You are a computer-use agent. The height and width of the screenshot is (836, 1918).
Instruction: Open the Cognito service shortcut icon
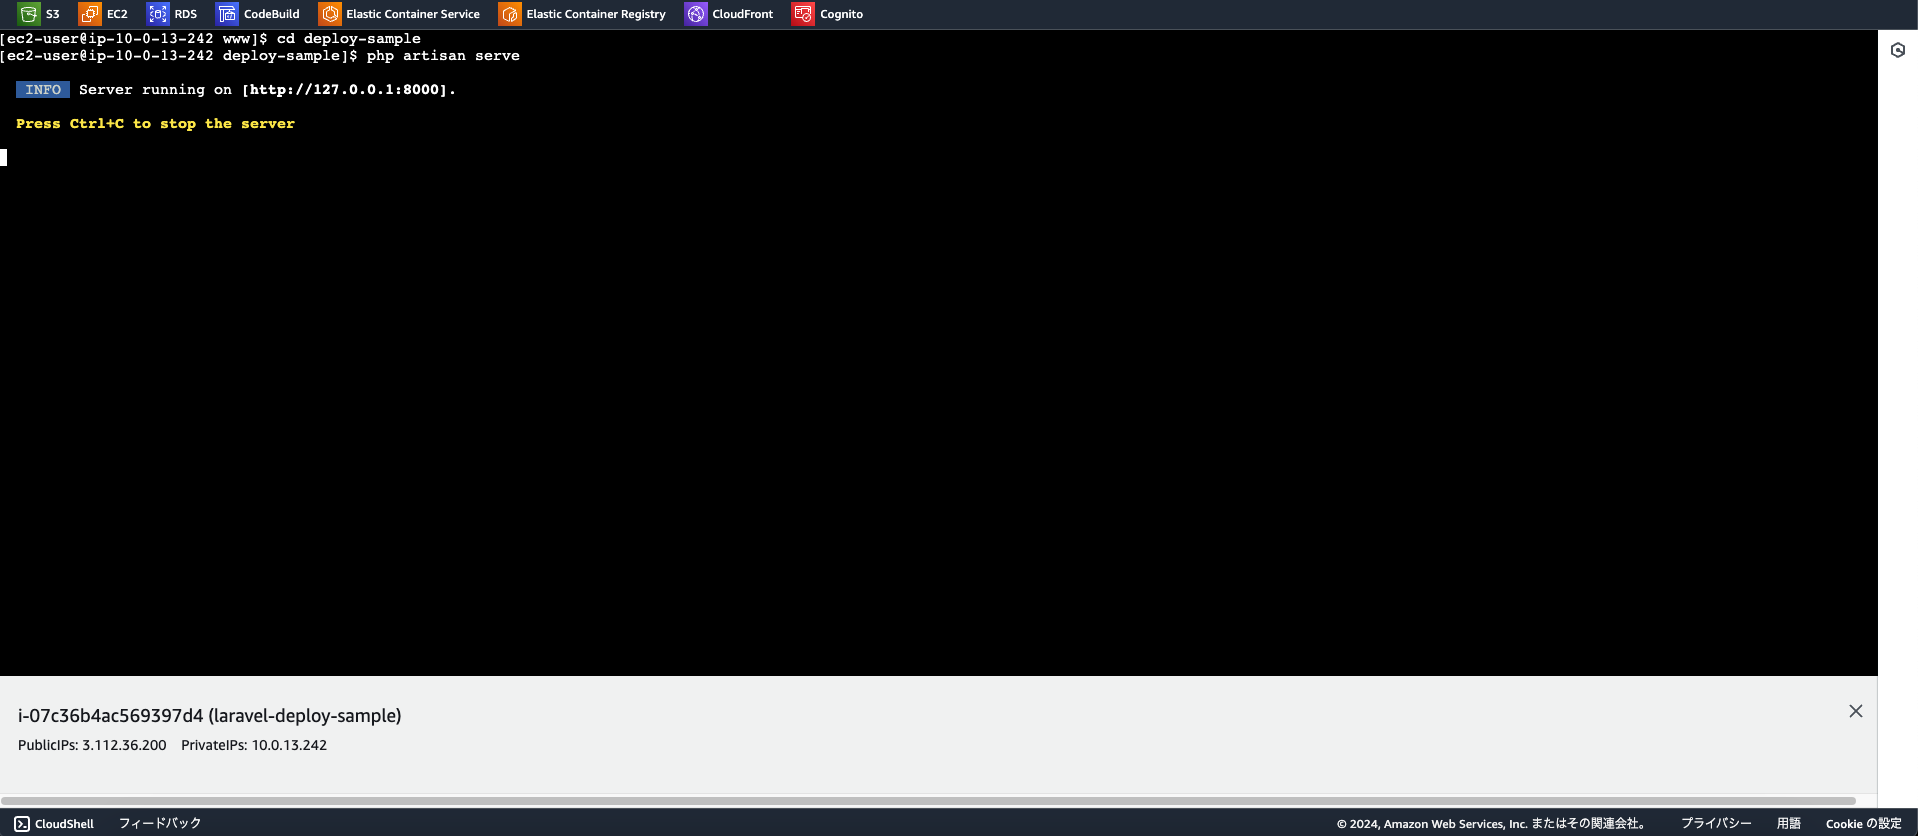tap(803, 14)
